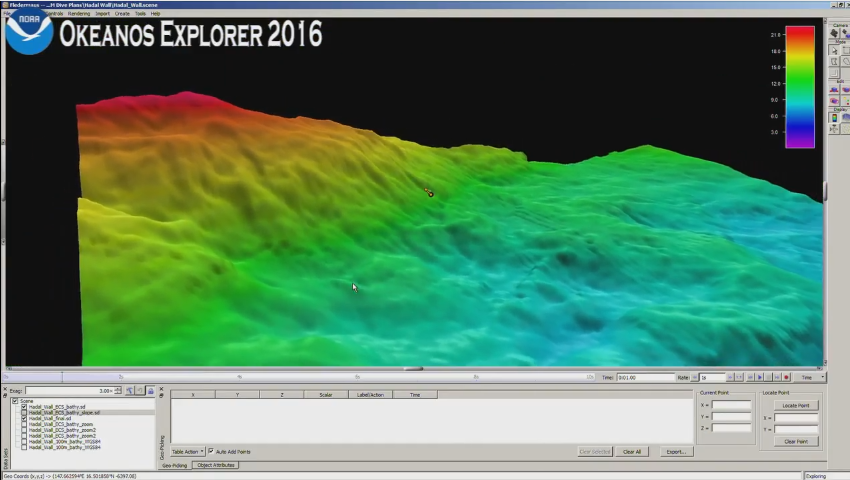Open the Create menu

[x=122, y=14]
